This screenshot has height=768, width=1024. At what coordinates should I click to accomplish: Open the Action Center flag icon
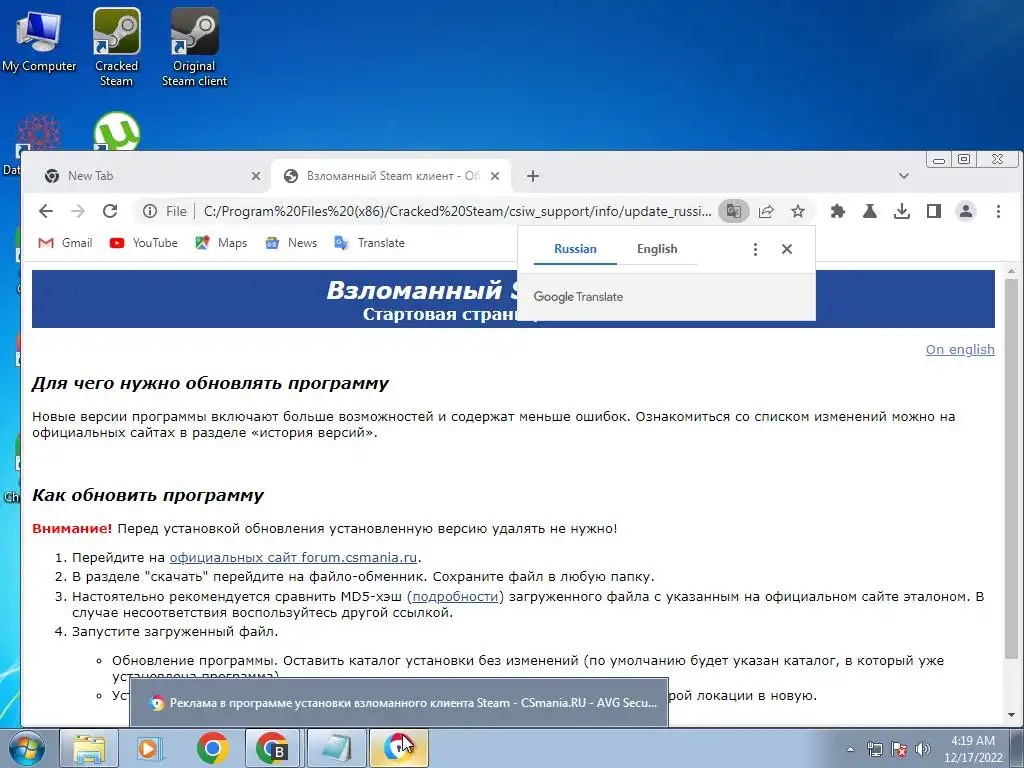pos(899,749)
